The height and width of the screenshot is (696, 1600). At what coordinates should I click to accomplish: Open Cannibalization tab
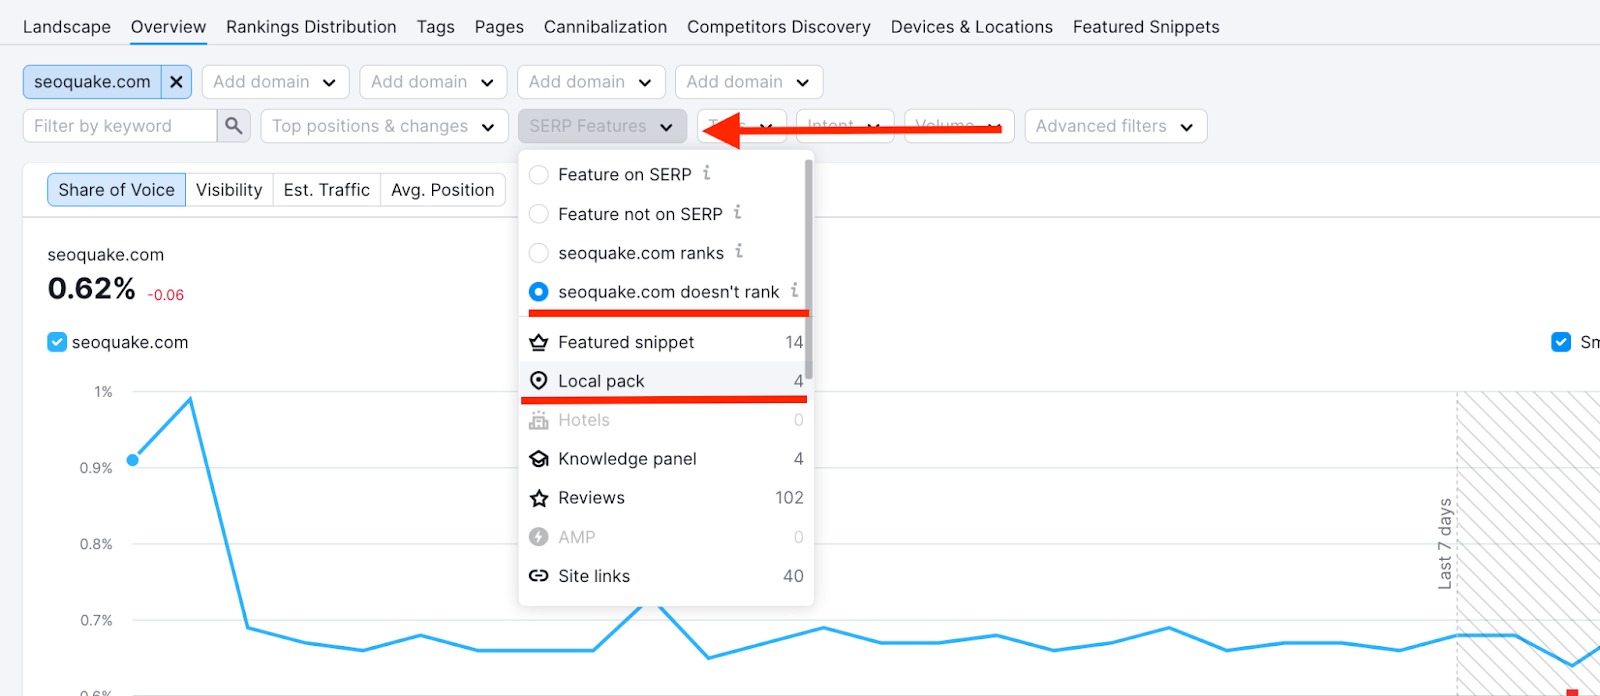point(605,27)
